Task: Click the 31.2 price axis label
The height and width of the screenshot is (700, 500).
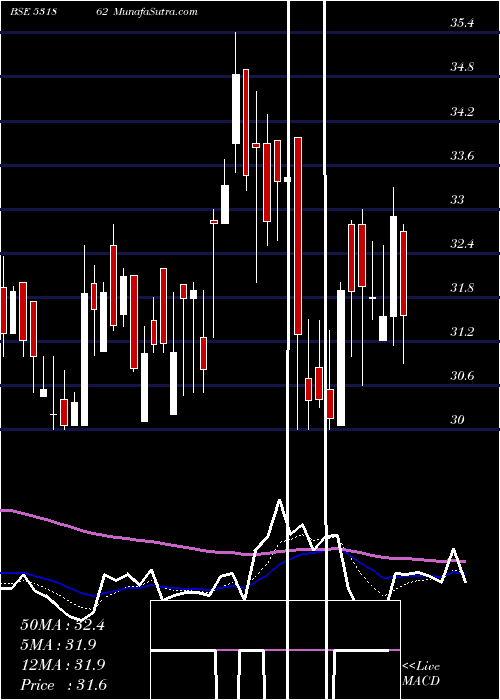Action: (x=462, y=332)
